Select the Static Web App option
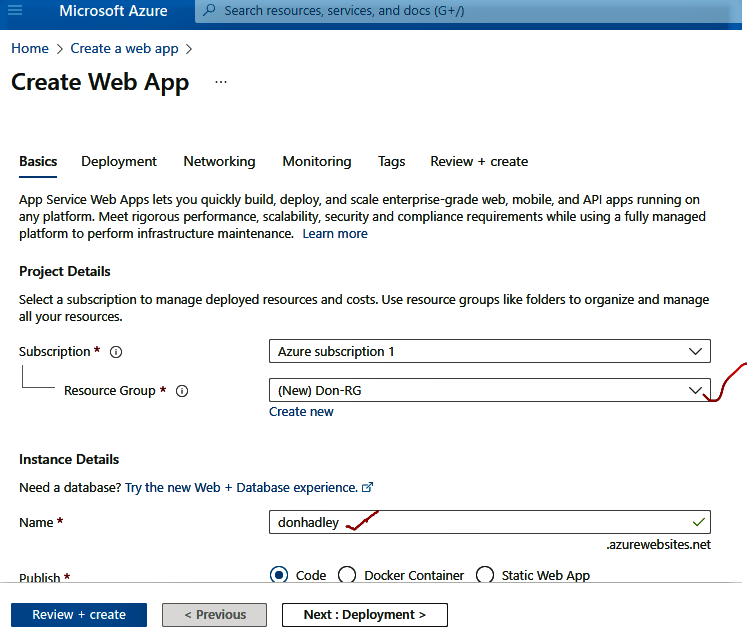Image resolution: width=747 pixels, height=643 pixels. [485, 575]
